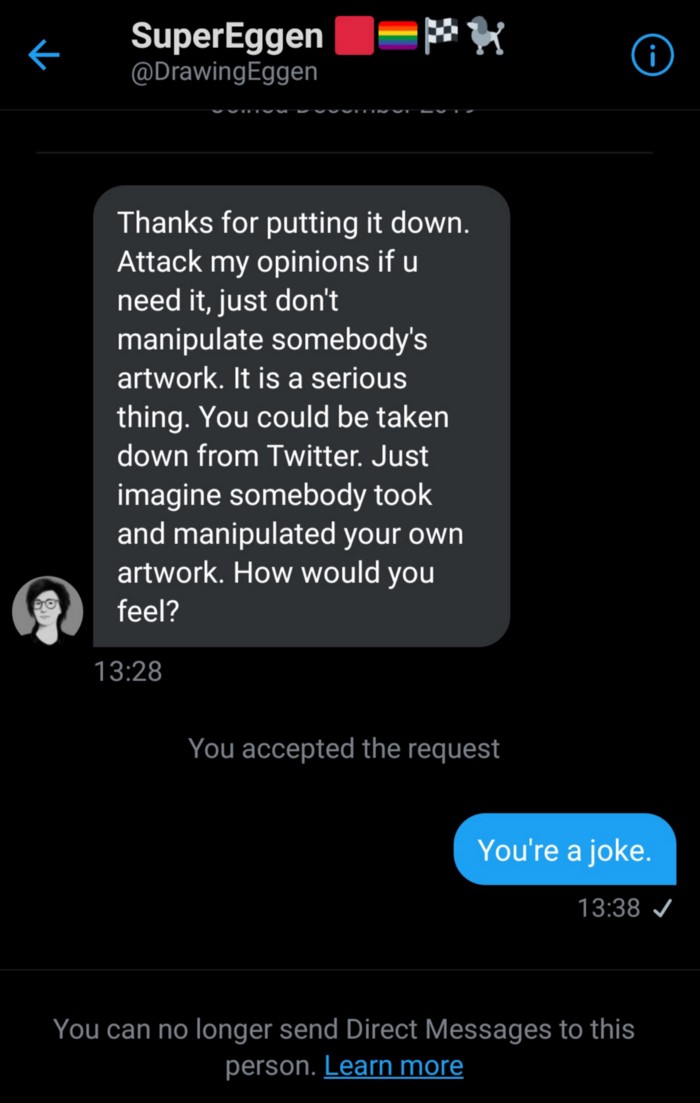Tap the partially hidden Joined date line
The image size is (700, 1103).
pyautogui.click(x=344, y=109)
